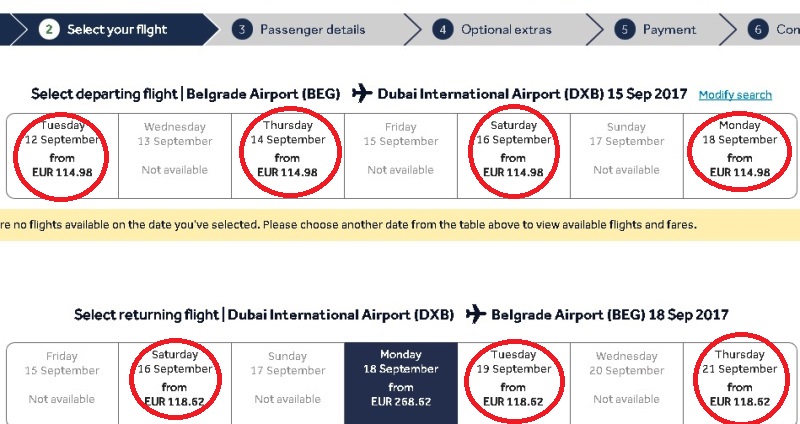The image size is (800, 424).
Task: Click the step 2 number circle
Action: [49, 29]
